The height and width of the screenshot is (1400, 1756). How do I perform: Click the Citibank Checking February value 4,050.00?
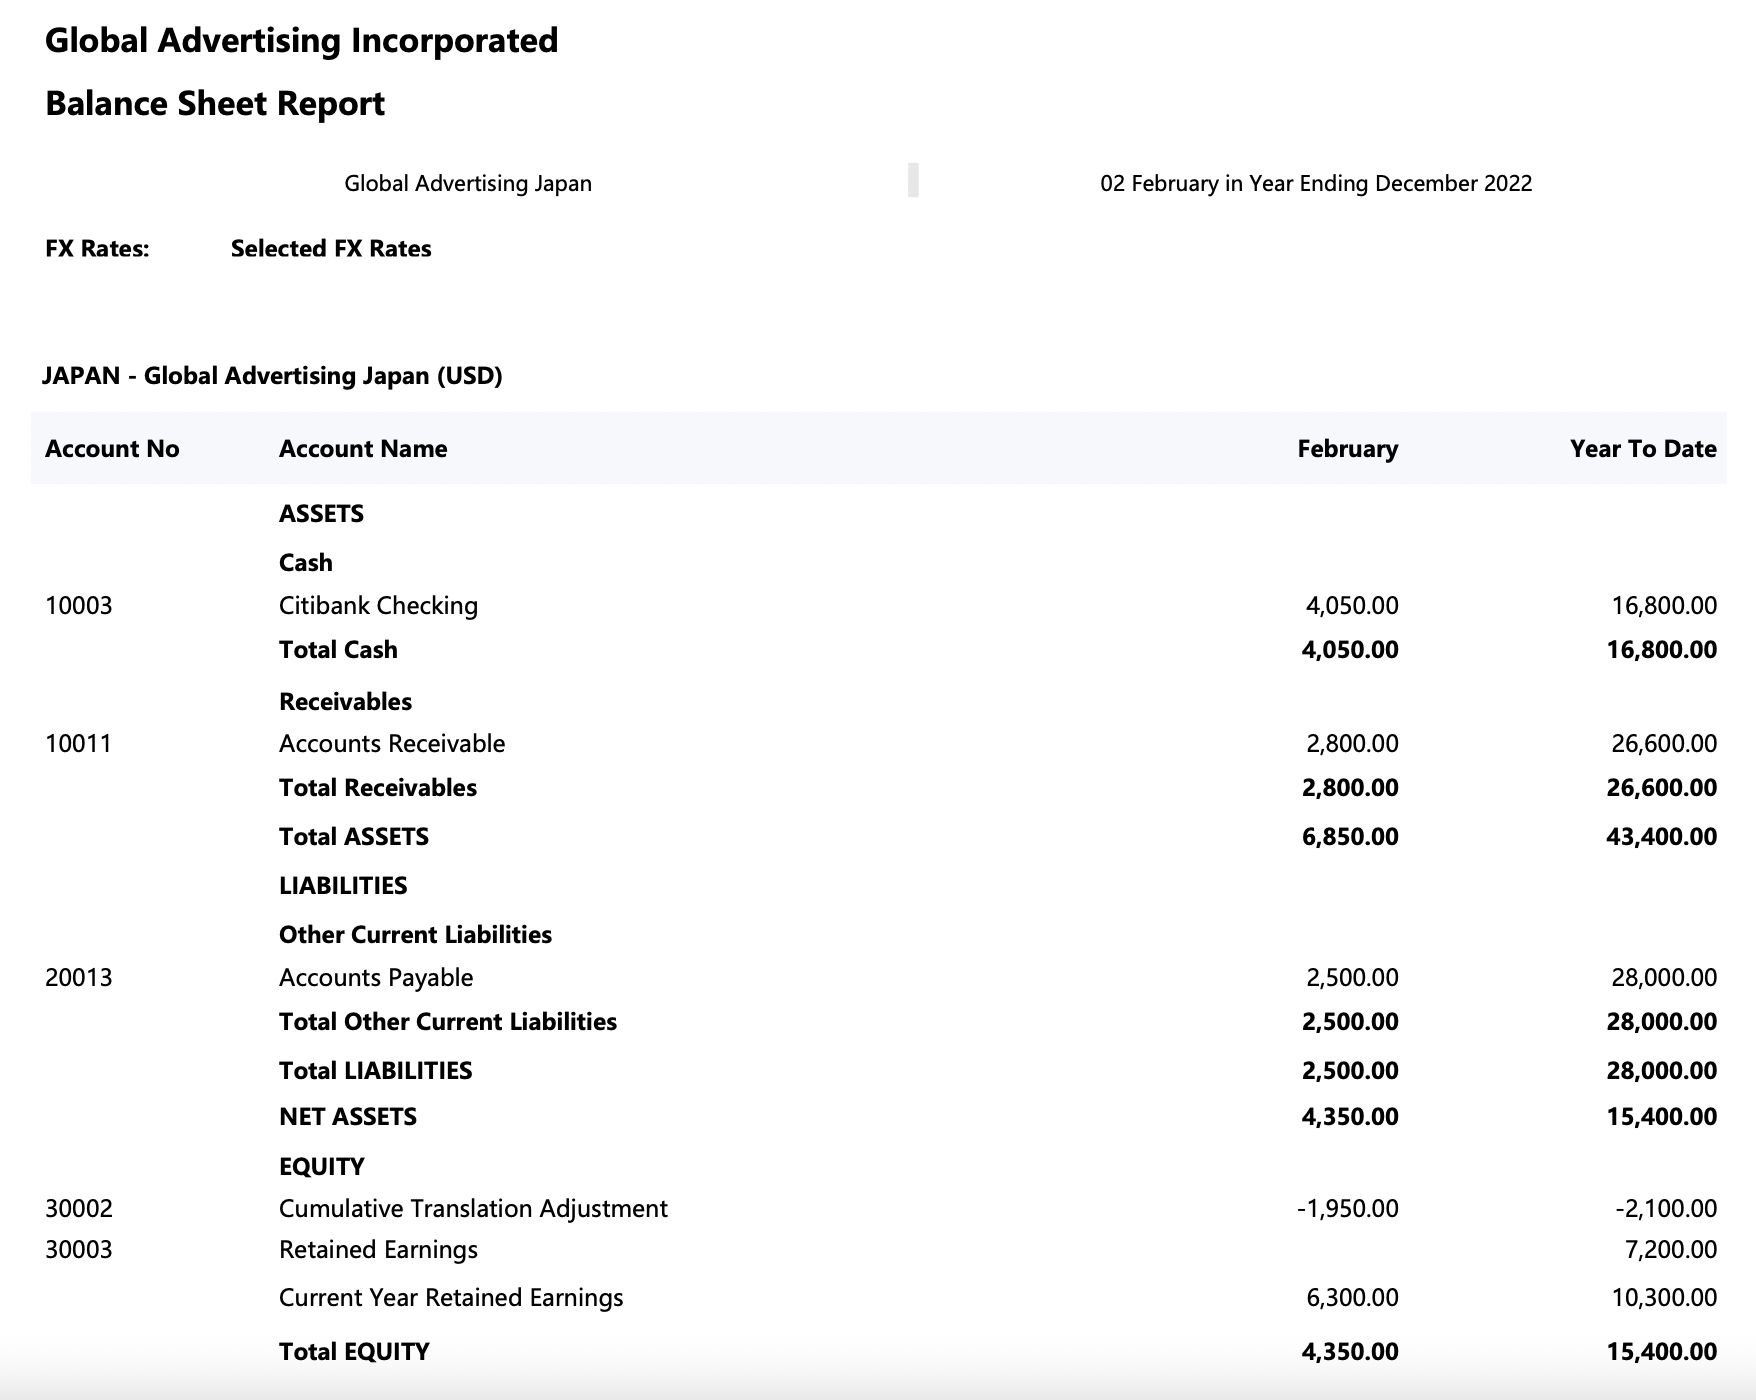tap(1352, 604)
